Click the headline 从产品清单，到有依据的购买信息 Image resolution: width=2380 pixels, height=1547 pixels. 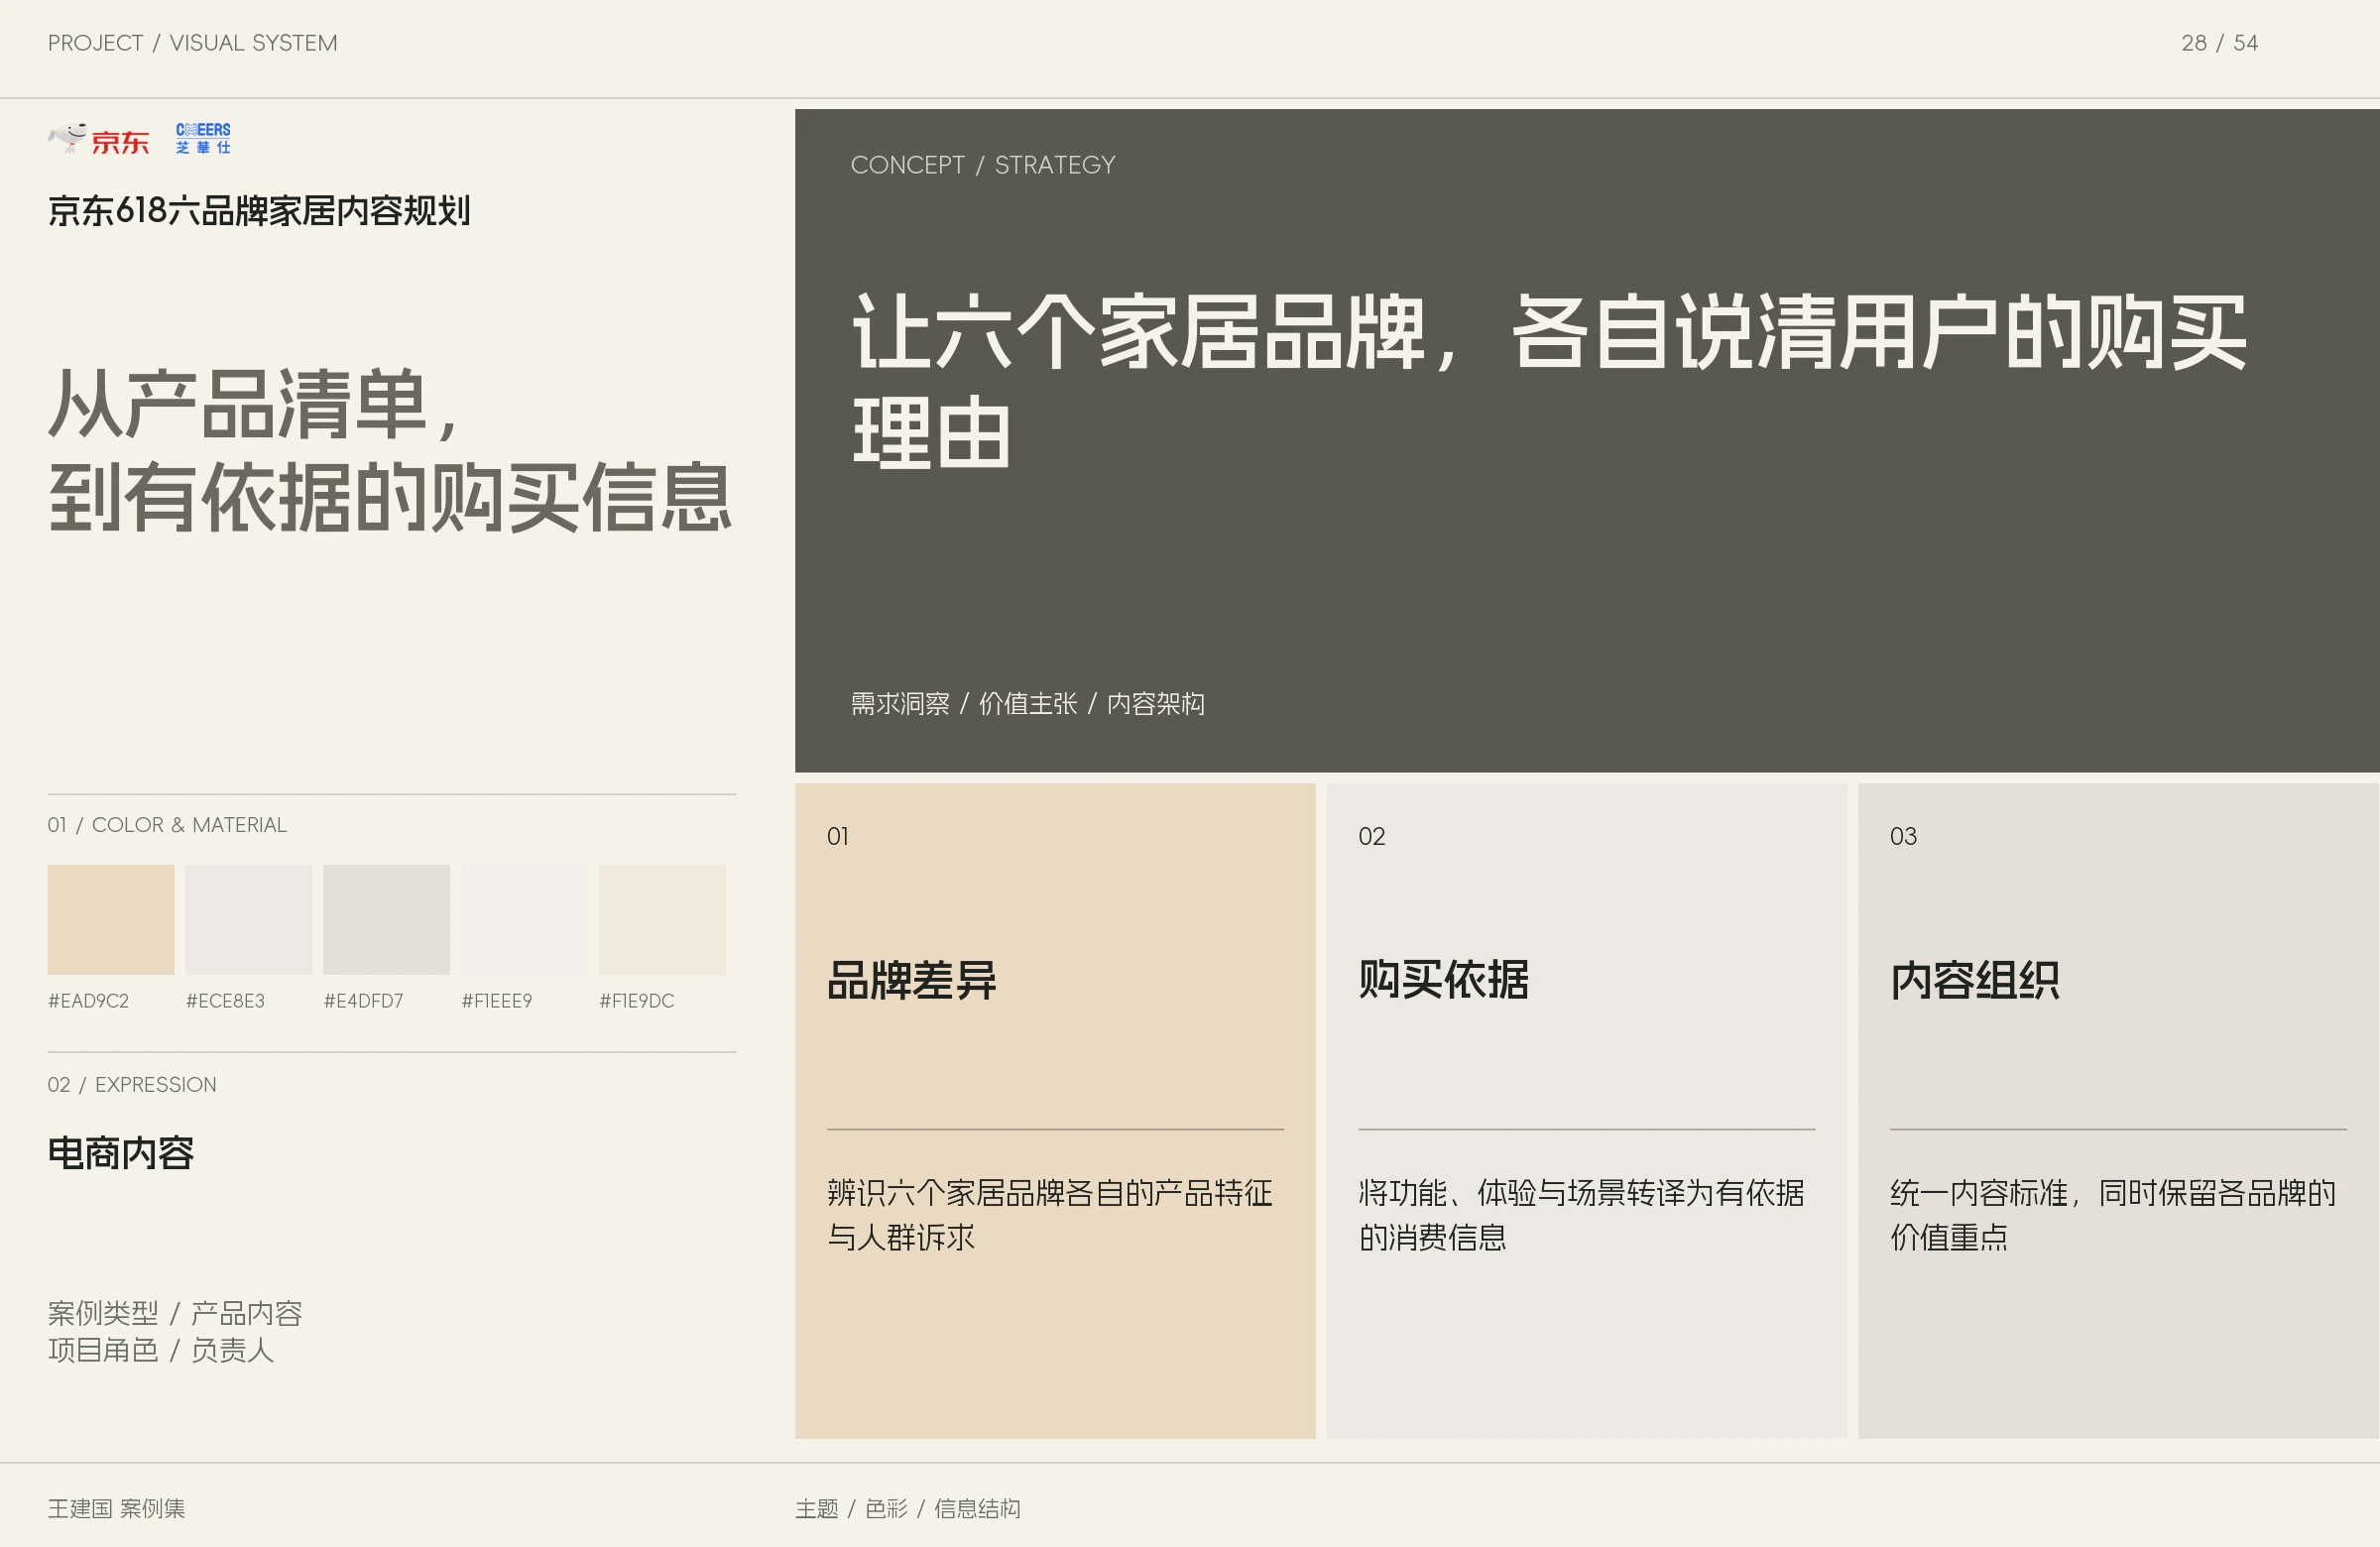(x=390, y=450)
